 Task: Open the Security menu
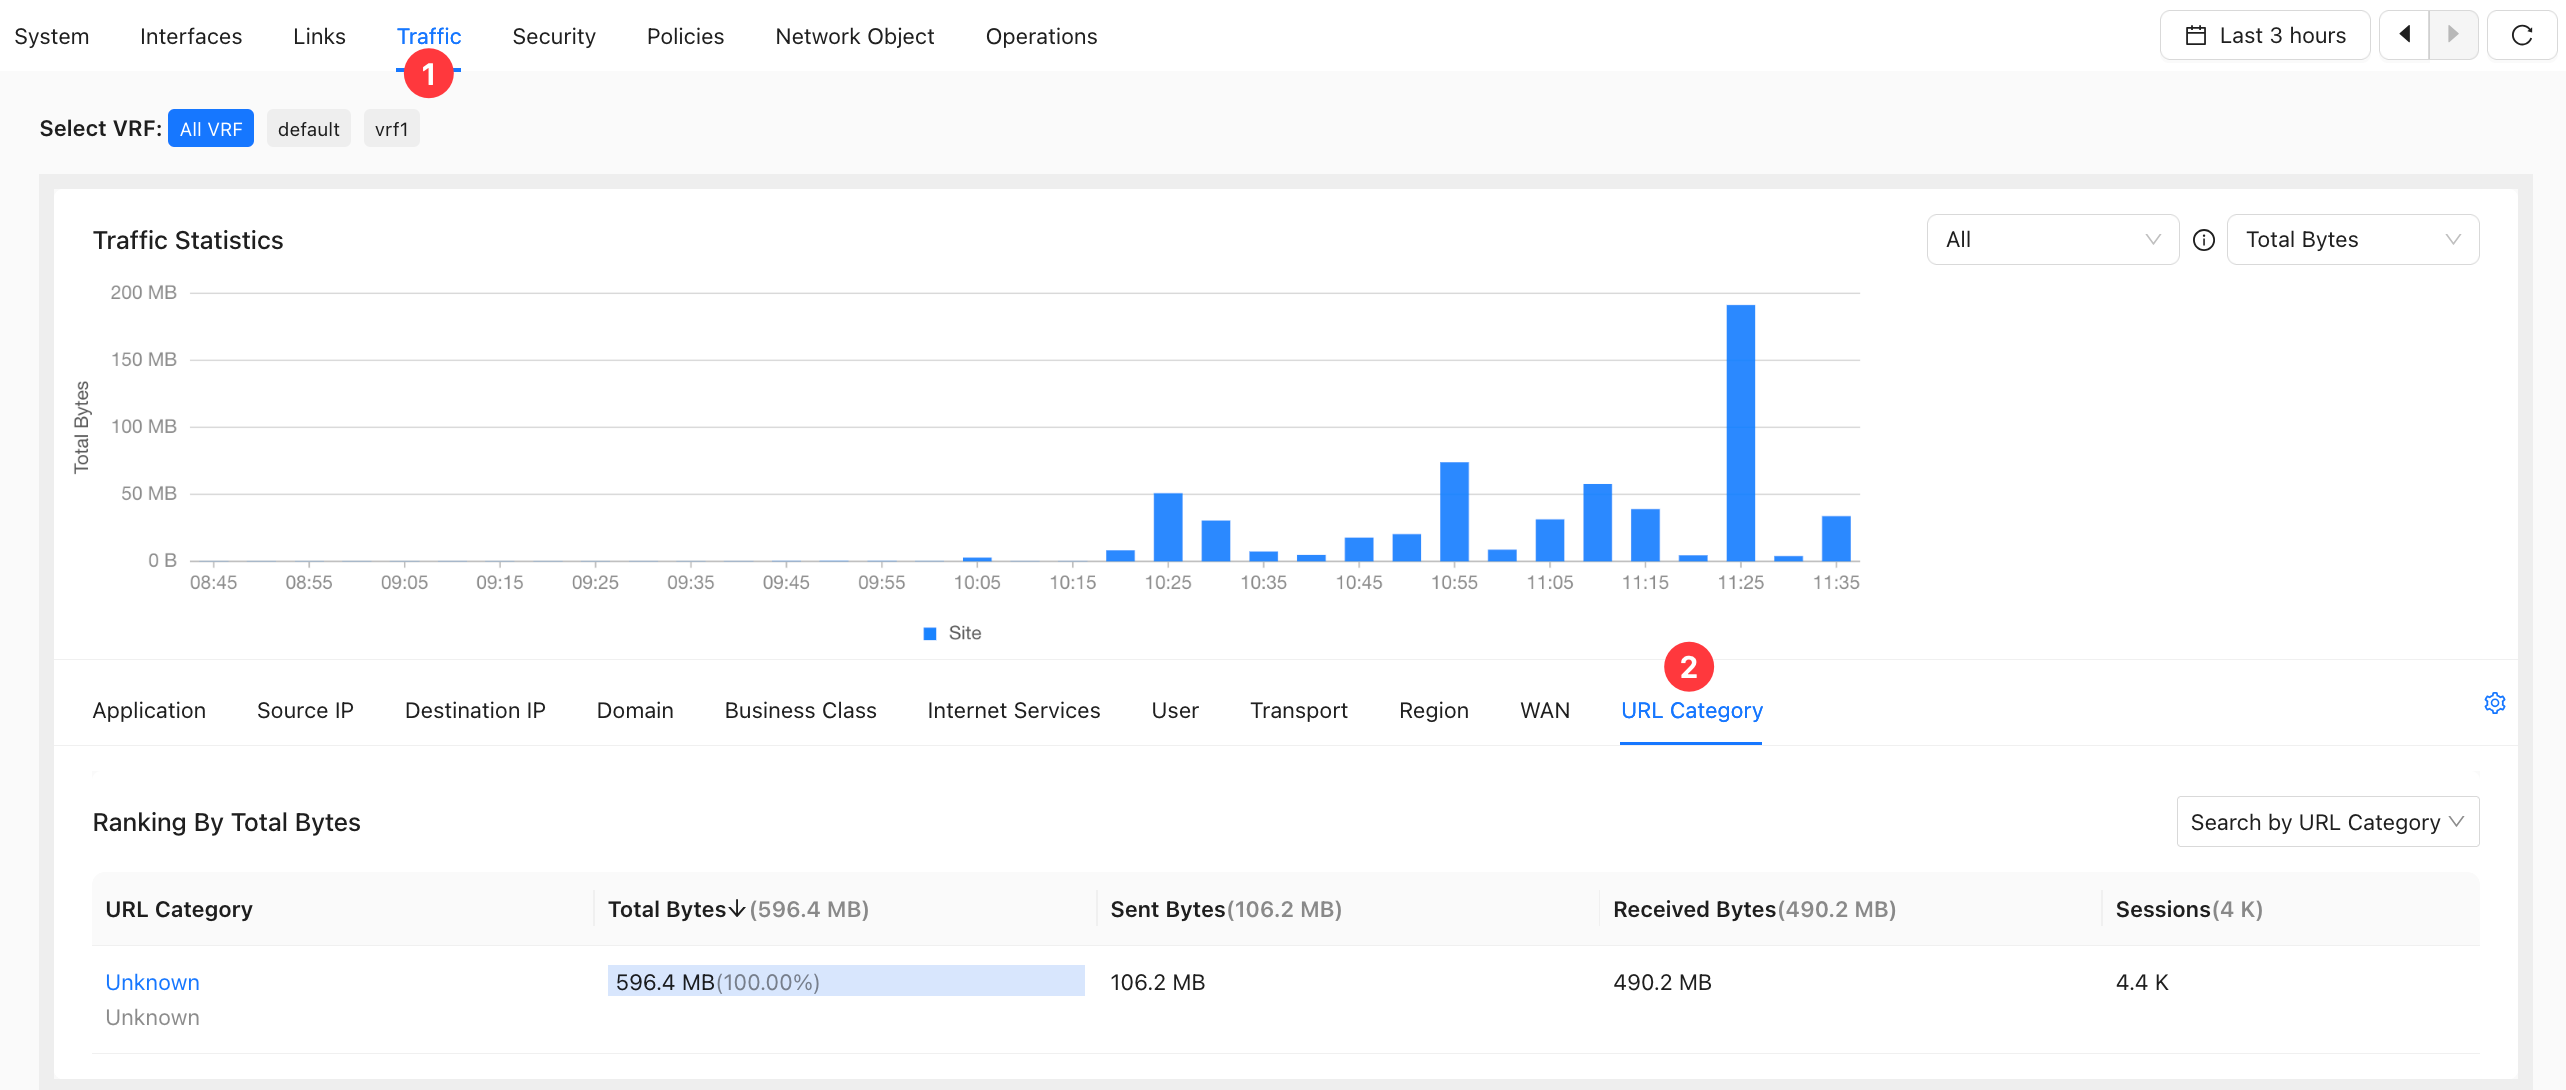coord(554,36)
